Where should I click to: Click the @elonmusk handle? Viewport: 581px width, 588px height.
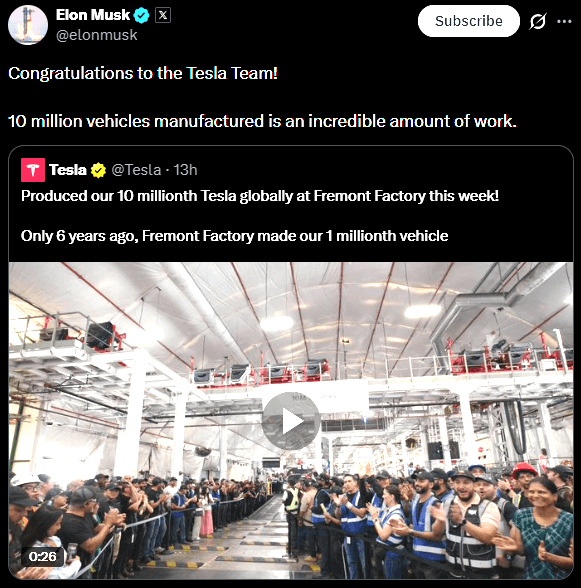pyautogui.click(x=96, y=35)
